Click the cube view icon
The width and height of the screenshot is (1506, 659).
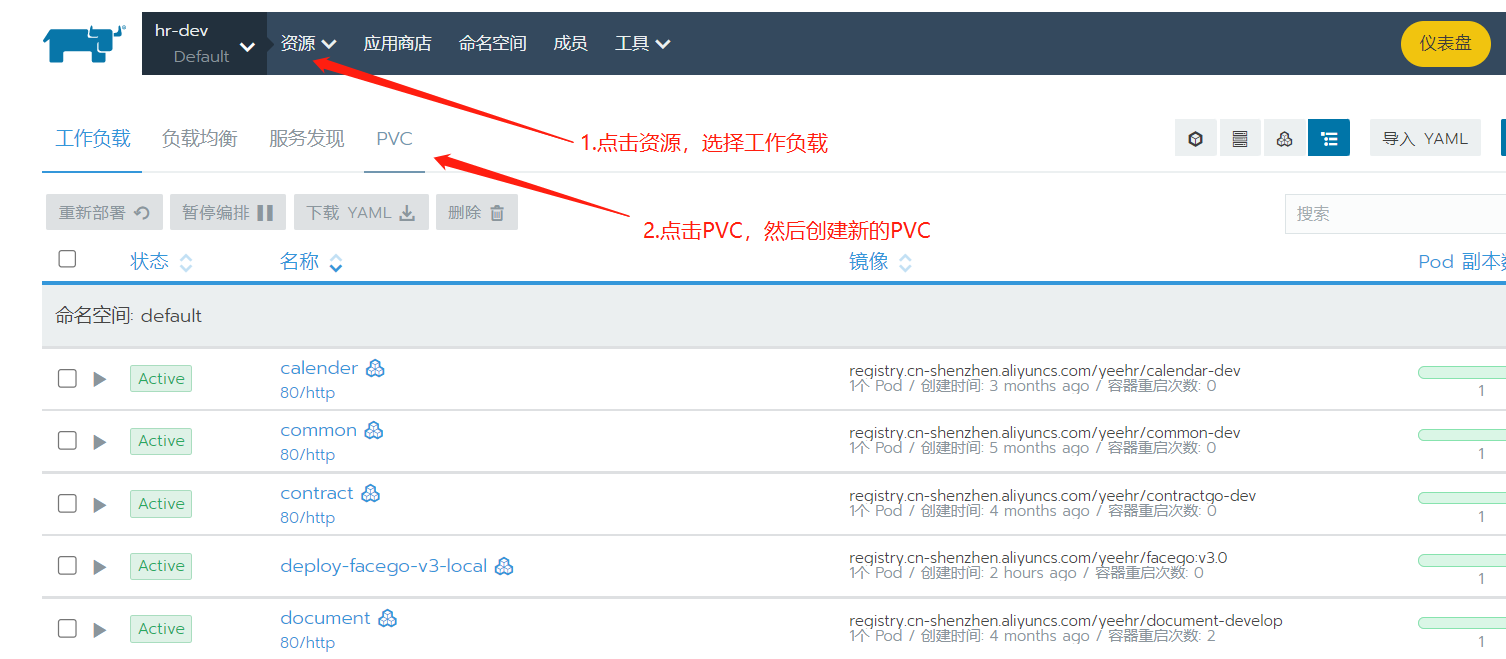1195,139
